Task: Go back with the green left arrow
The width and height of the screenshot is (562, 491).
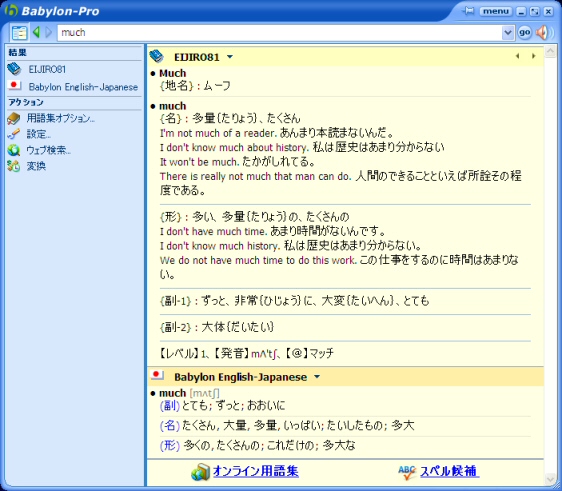Action: pyautogui.click(x=36, y=32)
